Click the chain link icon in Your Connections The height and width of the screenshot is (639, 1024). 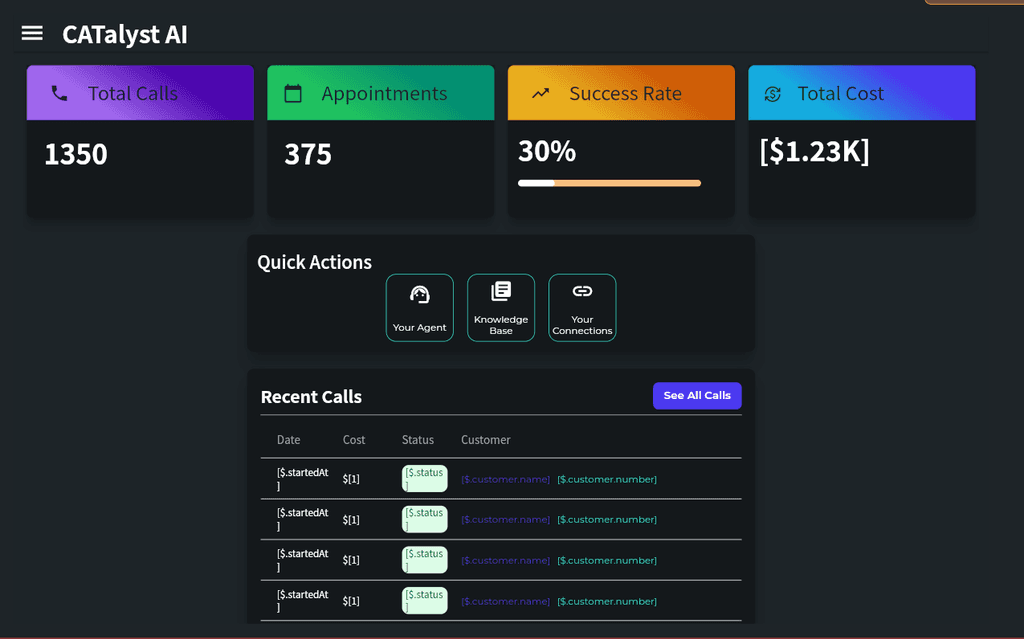(x=582, y=291)
